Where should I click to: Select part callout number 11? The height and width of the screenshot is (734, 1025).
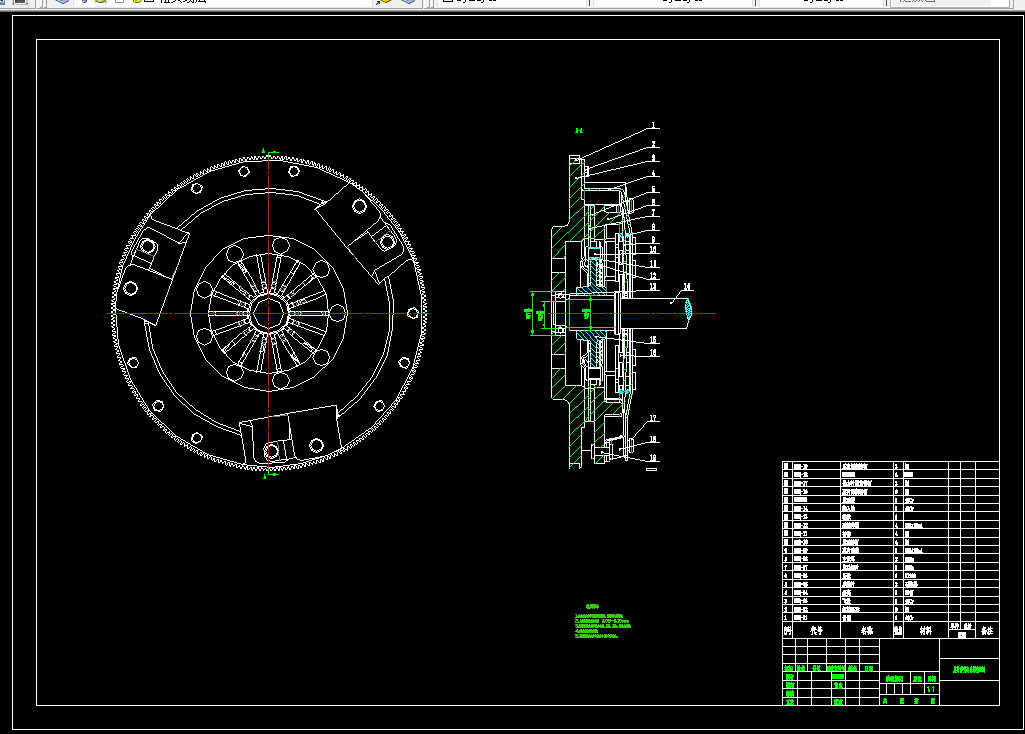(652, 264)
